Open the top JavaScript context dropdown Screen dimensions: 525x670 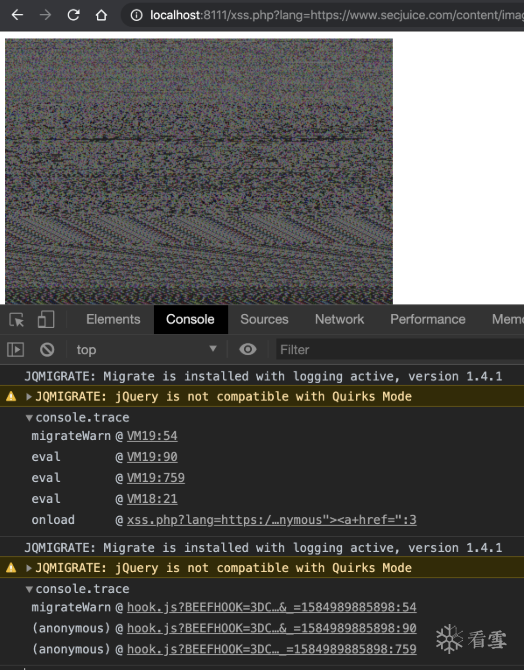[147, 350]
